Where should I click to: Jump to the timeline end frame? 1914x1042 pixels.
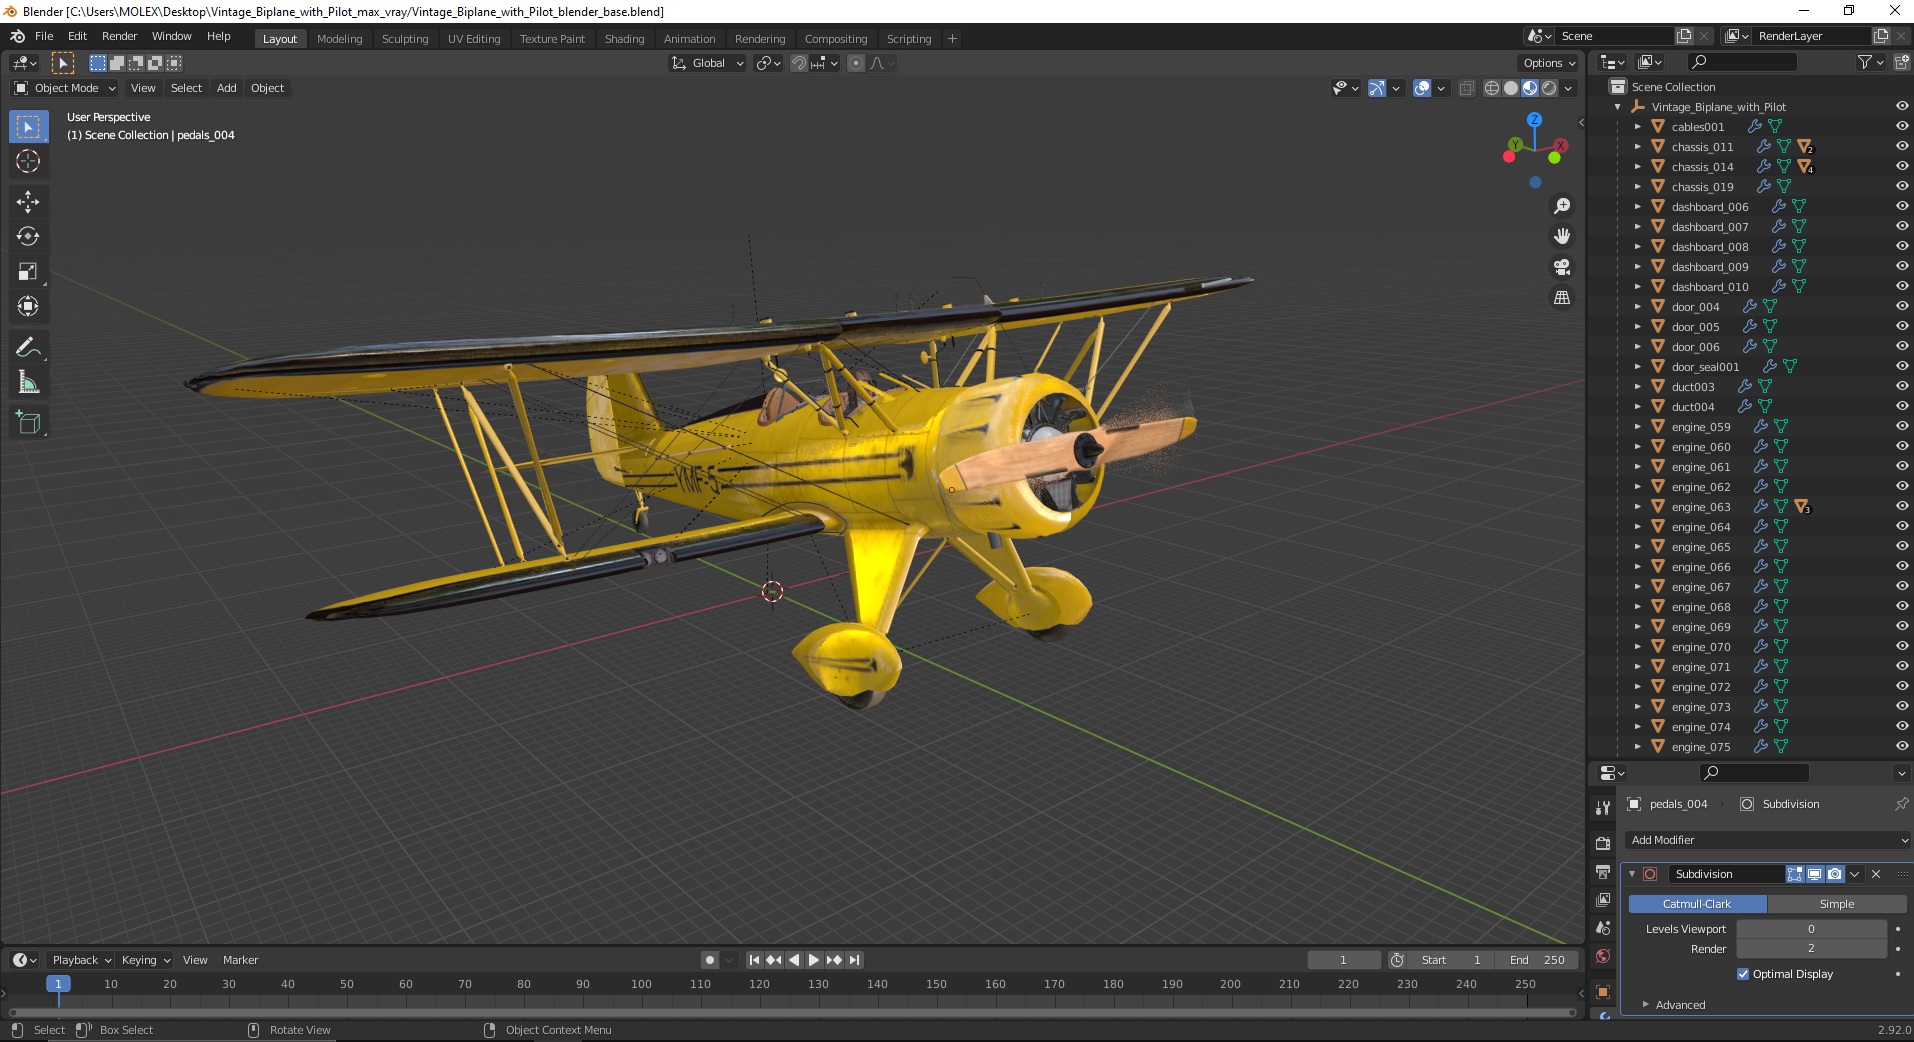[854, 960]
